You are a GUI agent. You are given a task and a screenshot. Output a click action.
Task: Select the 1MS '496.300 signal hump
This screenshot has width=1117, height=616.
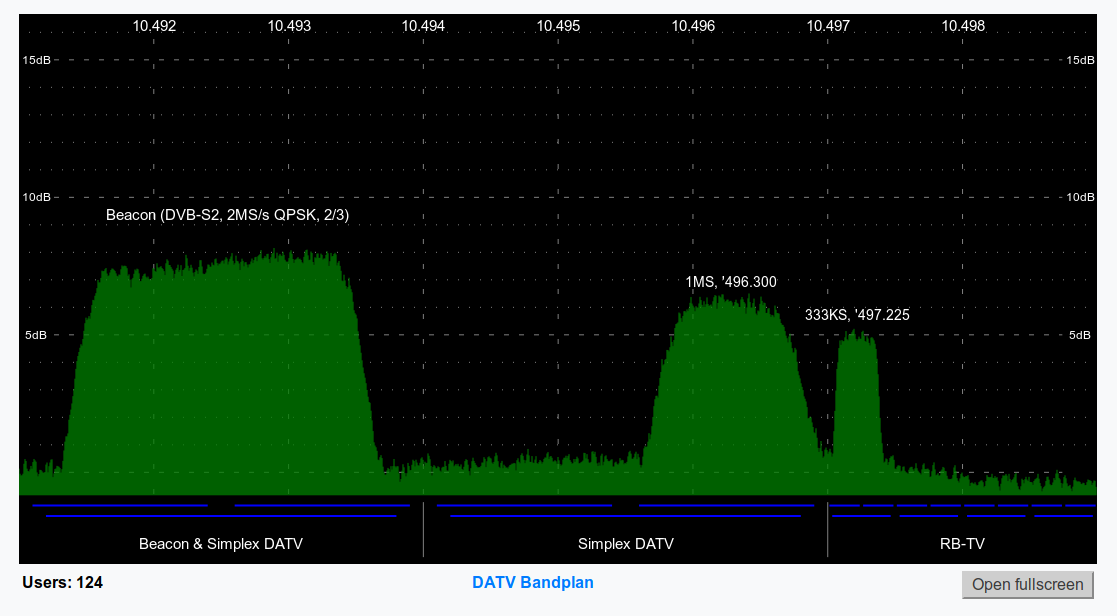coord(732,392)
